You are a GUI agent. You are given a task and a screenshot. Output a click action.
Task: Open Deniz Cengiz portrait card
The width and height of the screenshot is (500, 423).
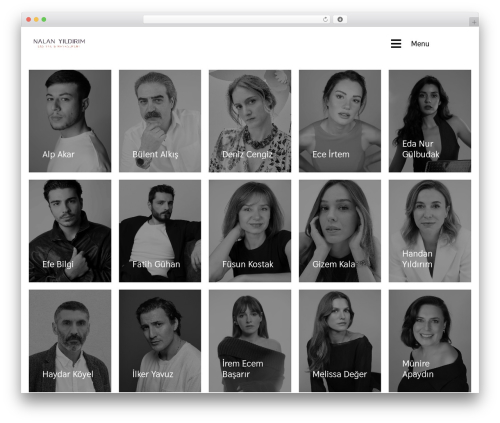pos(250,121)
